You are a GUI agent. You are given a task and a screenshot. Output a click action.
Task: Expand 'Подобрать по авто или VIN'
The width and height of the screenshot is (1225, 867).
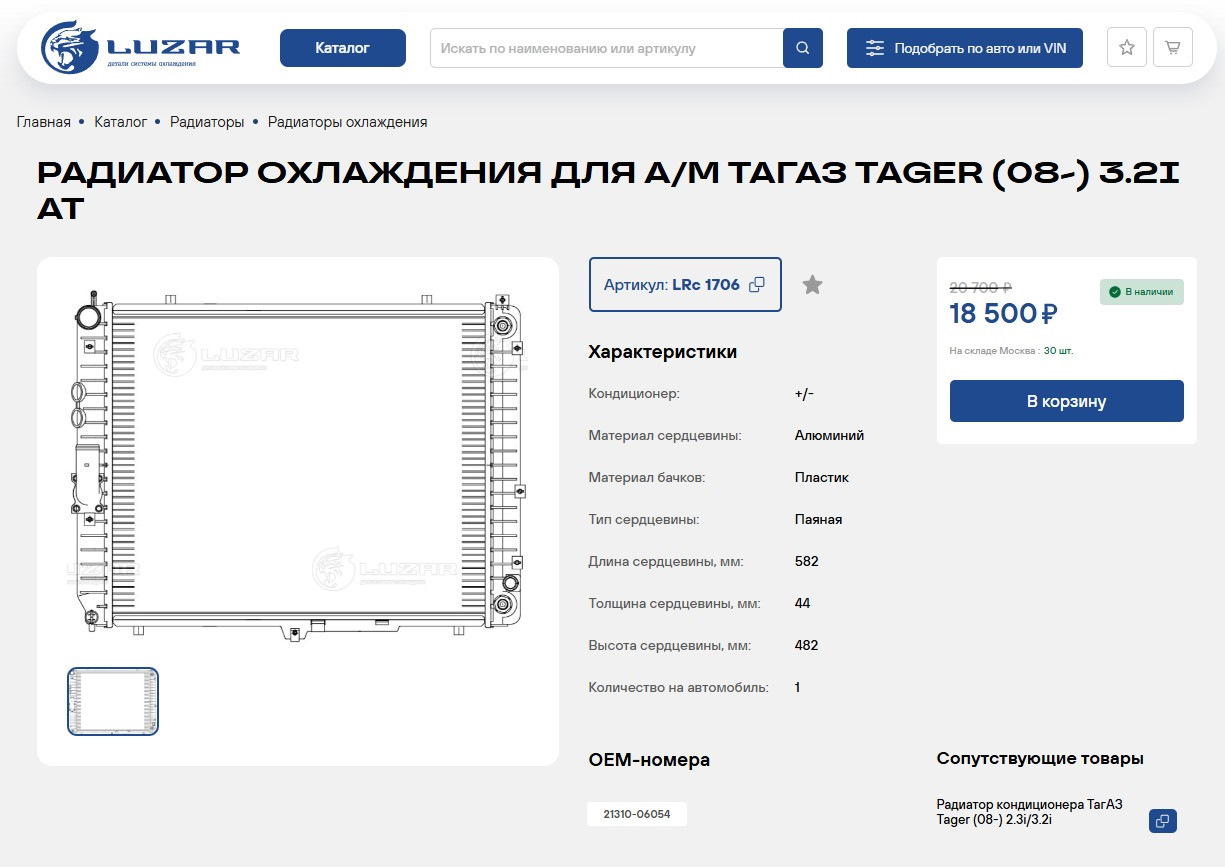click(964, 46)
